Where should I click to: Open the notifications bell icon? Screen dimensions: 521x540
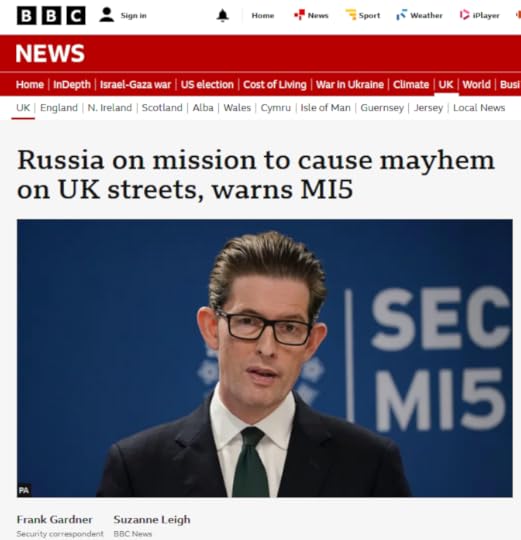tap(222, 16)
